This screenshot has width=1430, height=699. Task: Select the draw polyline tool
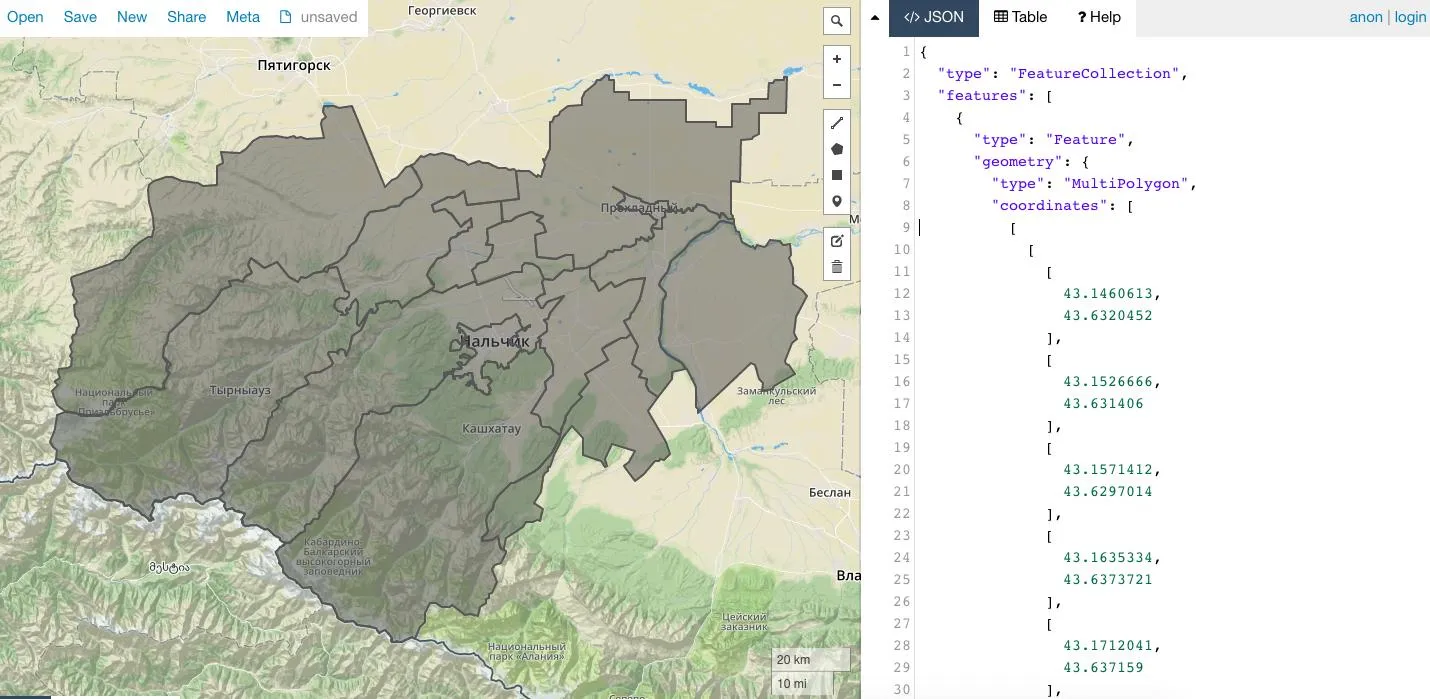[x=837, y=123]
